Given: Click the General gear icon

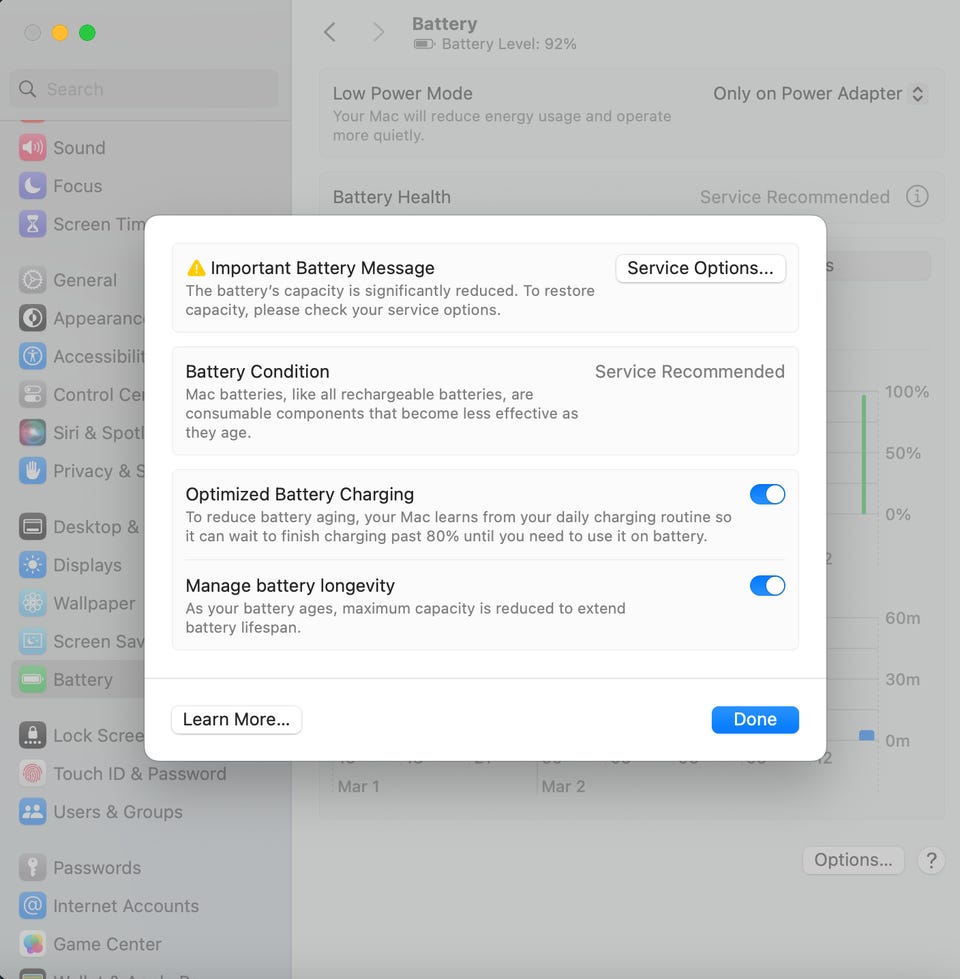Looking at the screenshot, I should [x=32, y=280].
